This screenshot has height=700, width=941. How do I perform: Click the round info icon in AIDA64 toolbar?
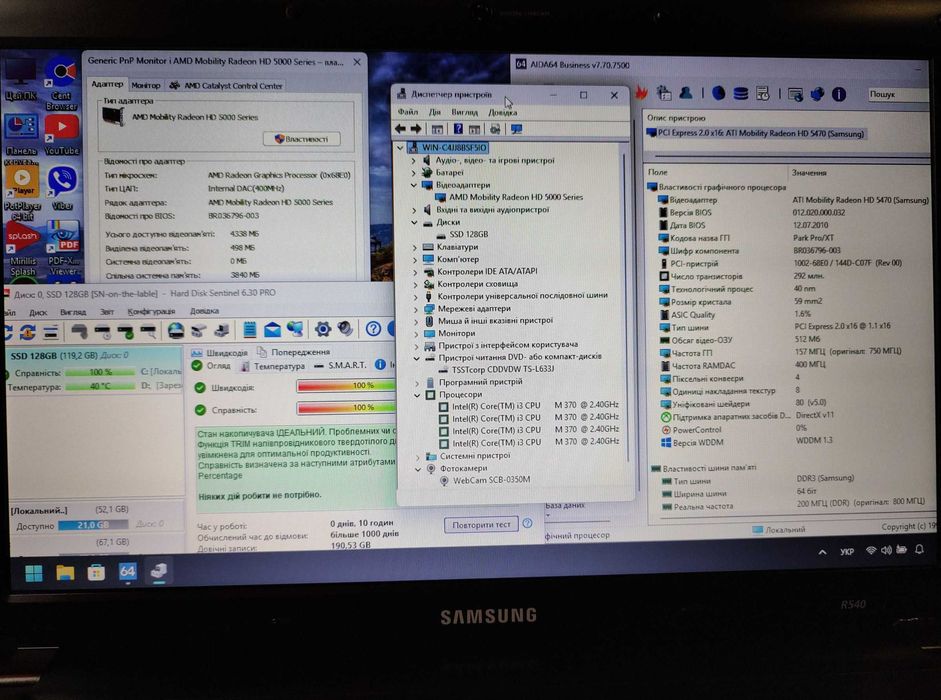point(839,94)
